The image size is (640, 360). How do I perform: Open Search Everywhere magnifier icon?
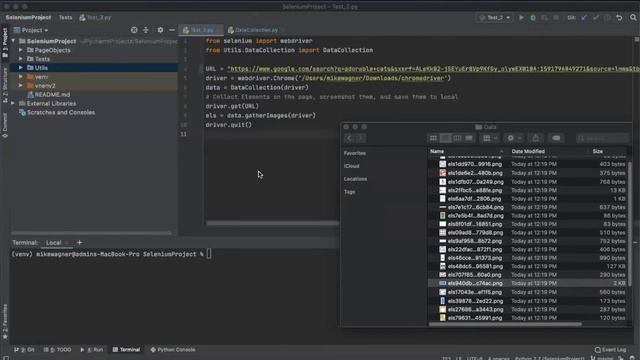[633, 18]
